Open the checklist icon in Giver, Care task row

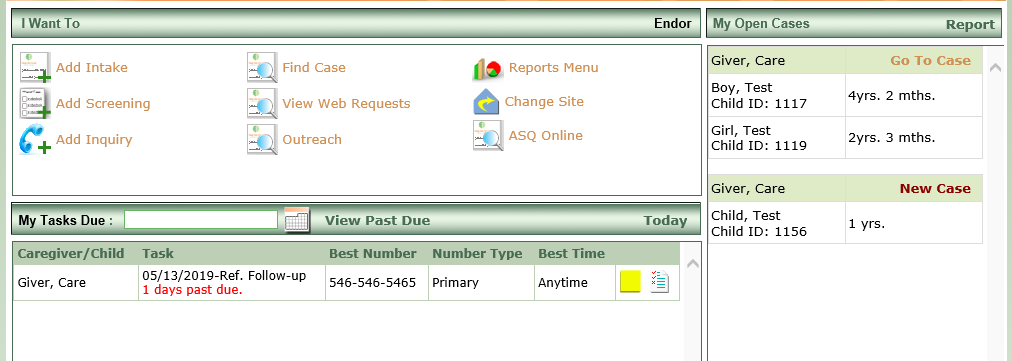point(660,282)
